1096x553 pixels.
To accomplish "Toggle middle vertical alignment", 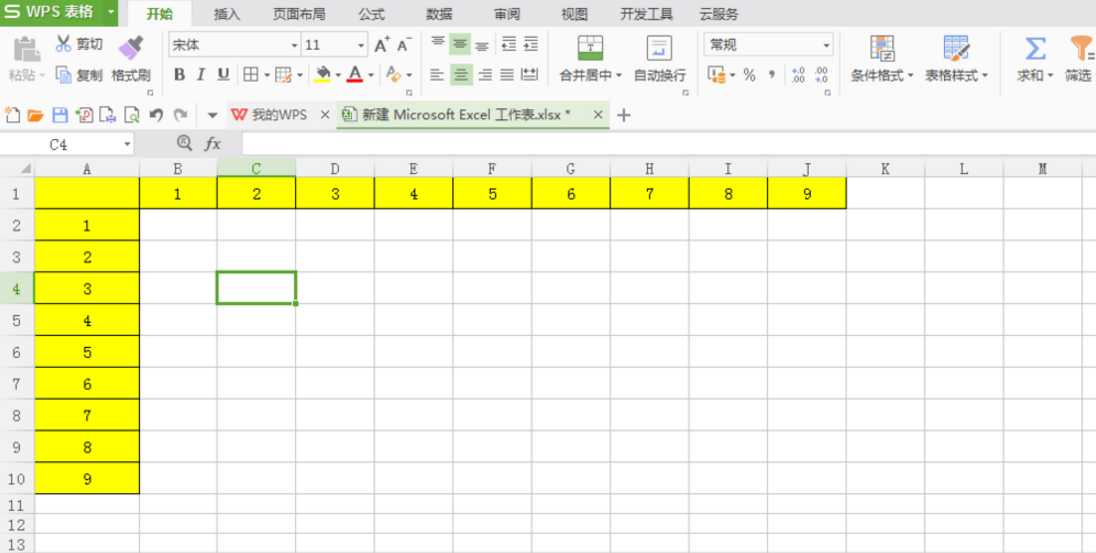I will tap(460, 44).
